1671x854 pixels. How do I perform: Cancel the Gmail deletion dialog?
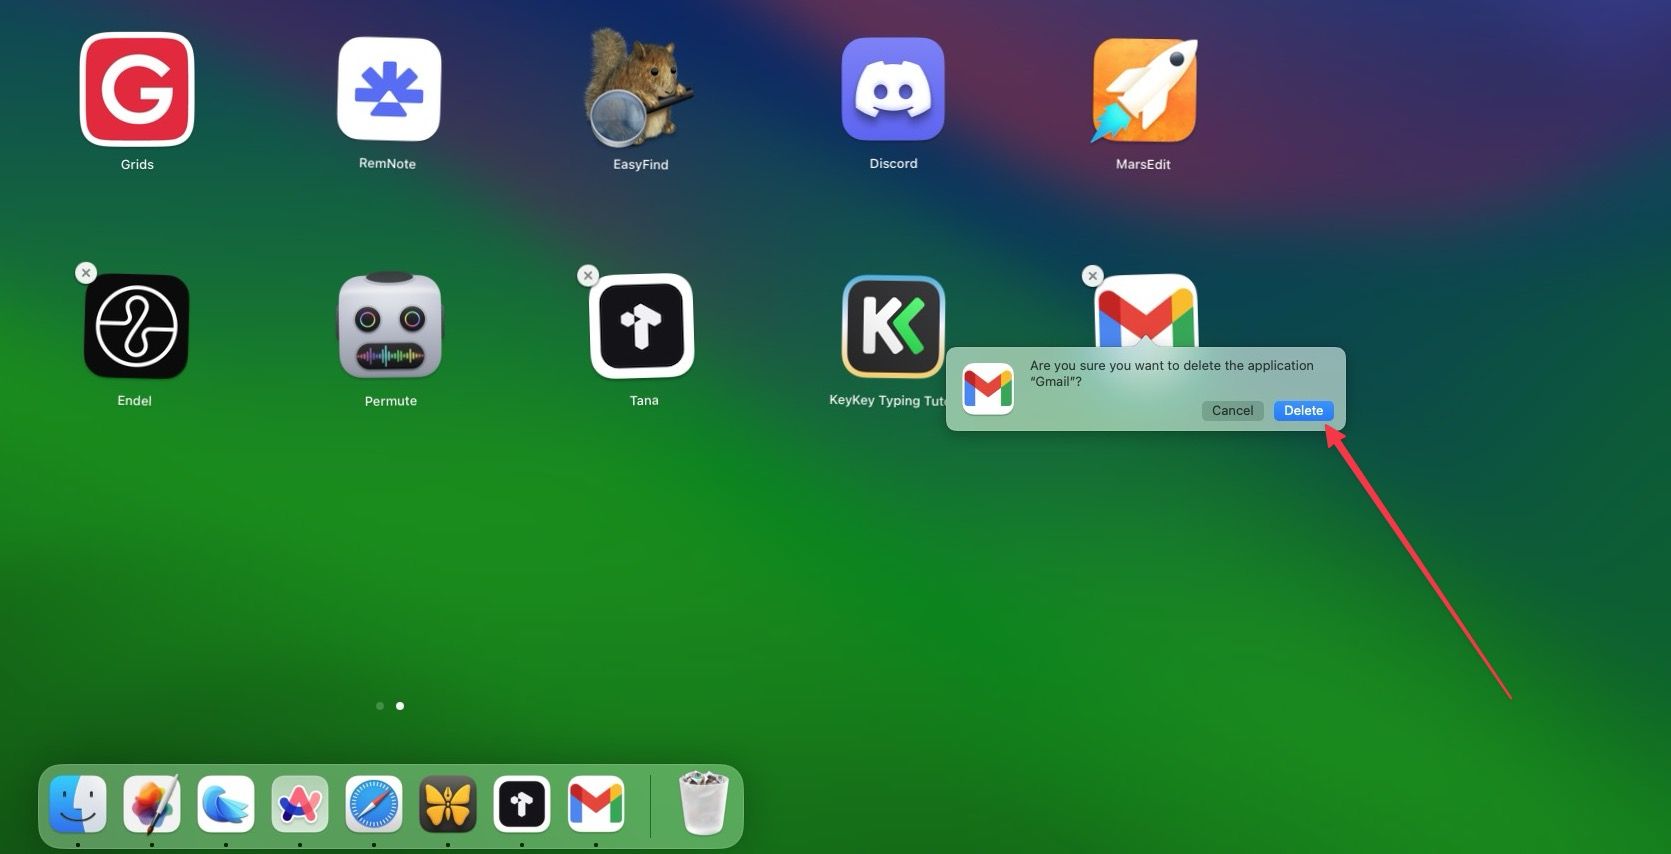(x=1232, y=411)
